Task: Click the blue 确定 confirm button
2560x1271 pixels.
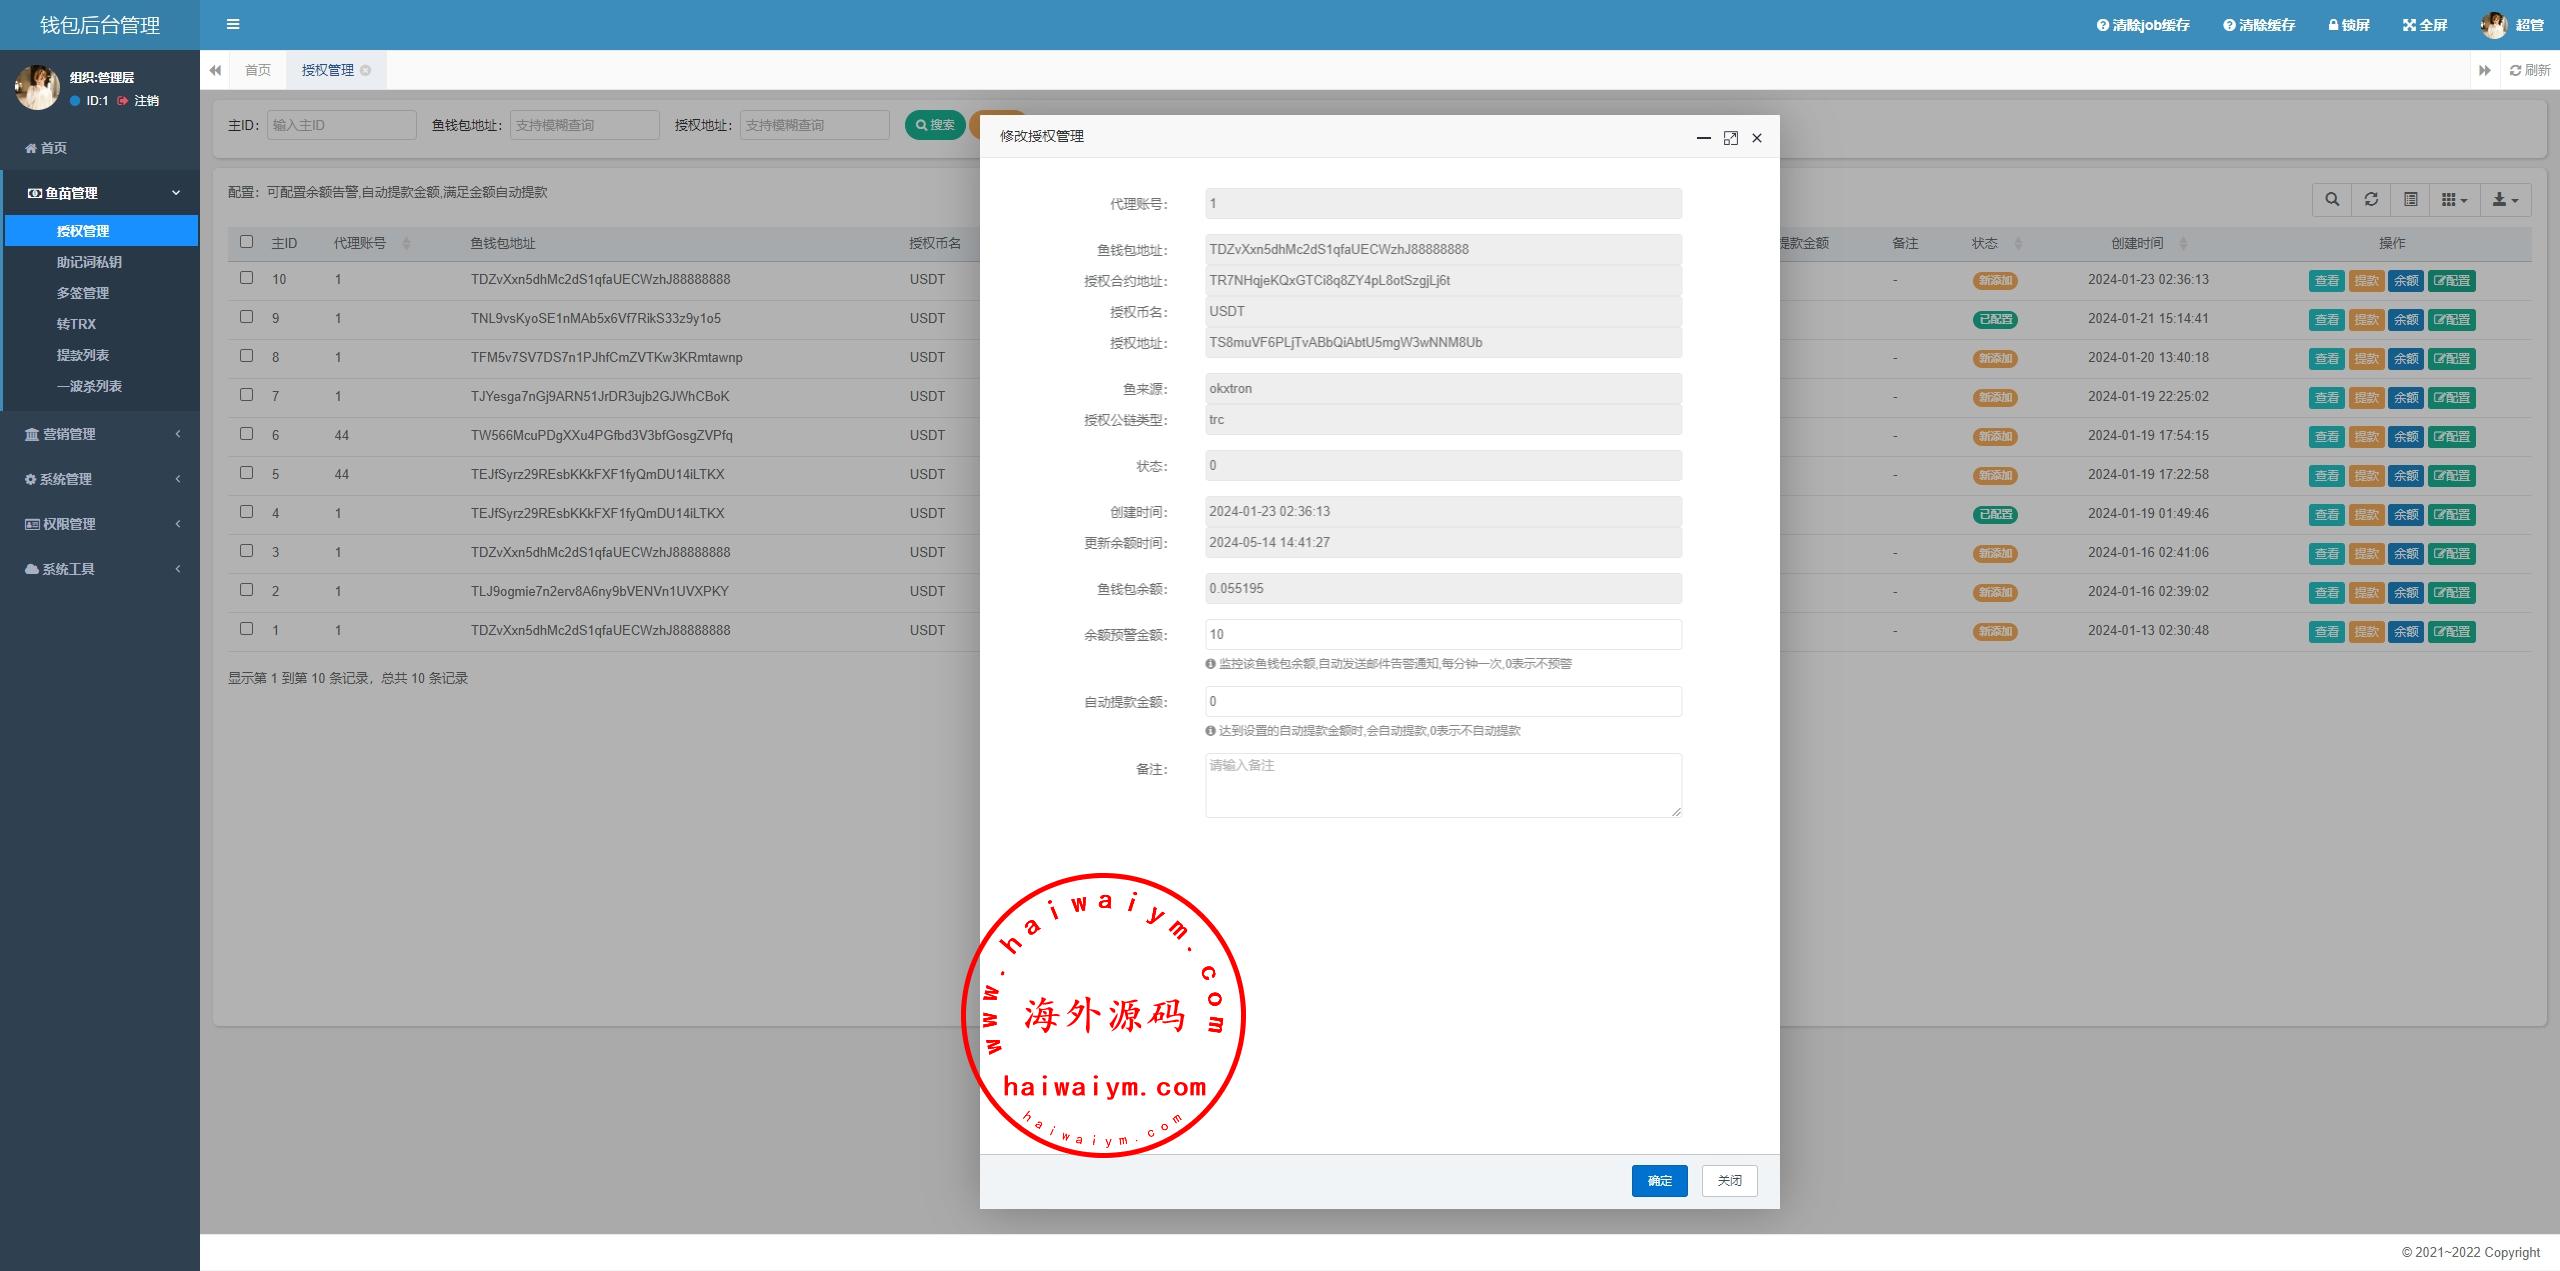Action: click(1659, 1181)
